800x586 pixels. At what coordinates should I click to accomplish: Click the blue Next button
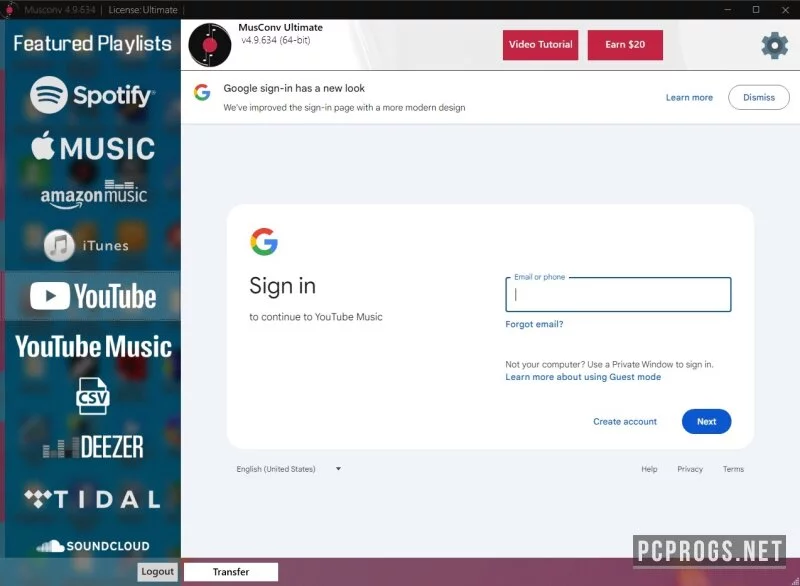pyautogui.click(x=706, y=422)
